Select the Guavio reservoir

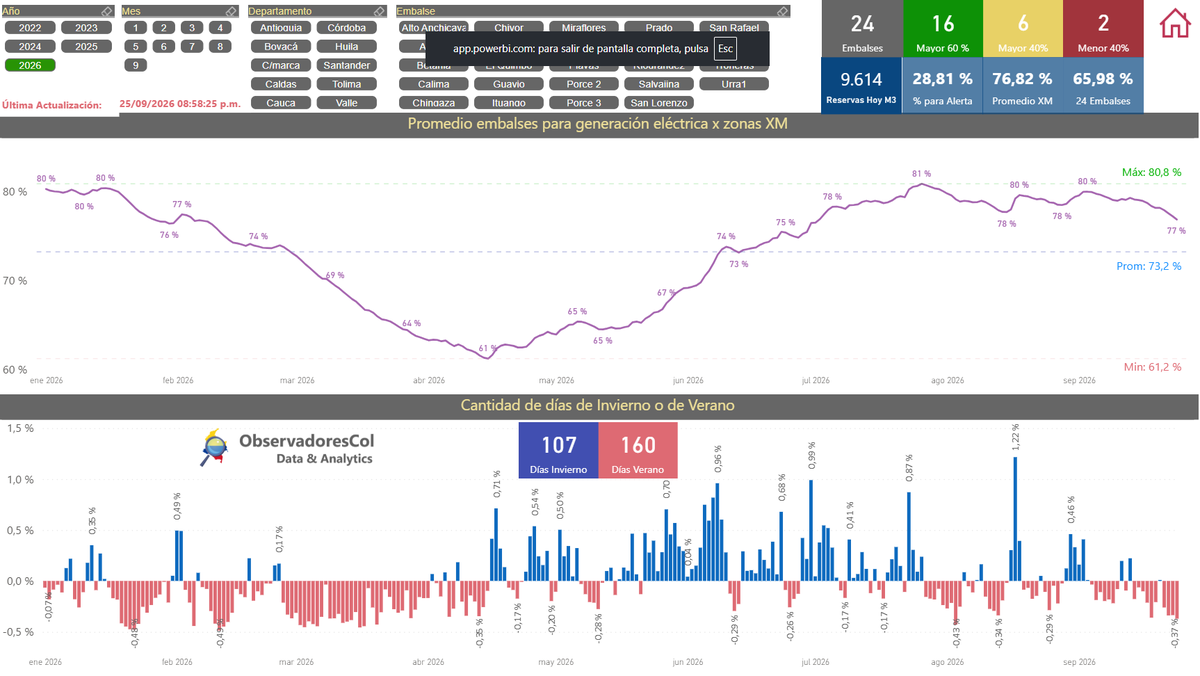508,84
